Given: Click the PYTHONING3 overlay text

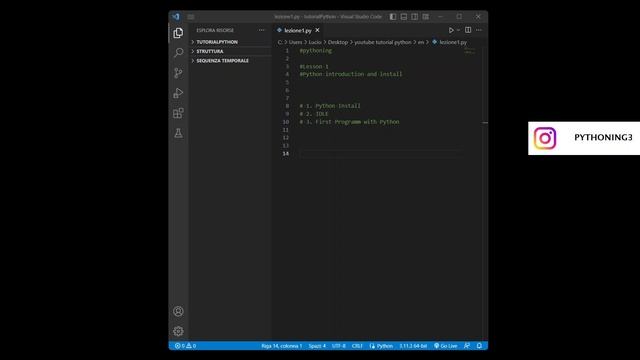Looking at the screenshot, I should tap(603, 138).
